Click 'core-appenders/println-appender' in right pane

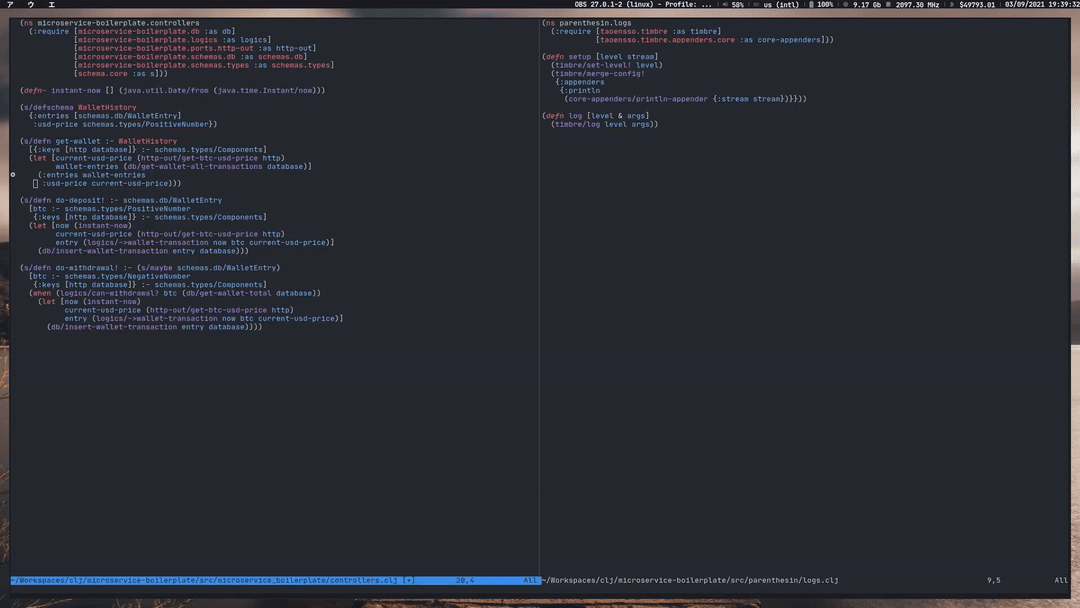click(638, 99)
